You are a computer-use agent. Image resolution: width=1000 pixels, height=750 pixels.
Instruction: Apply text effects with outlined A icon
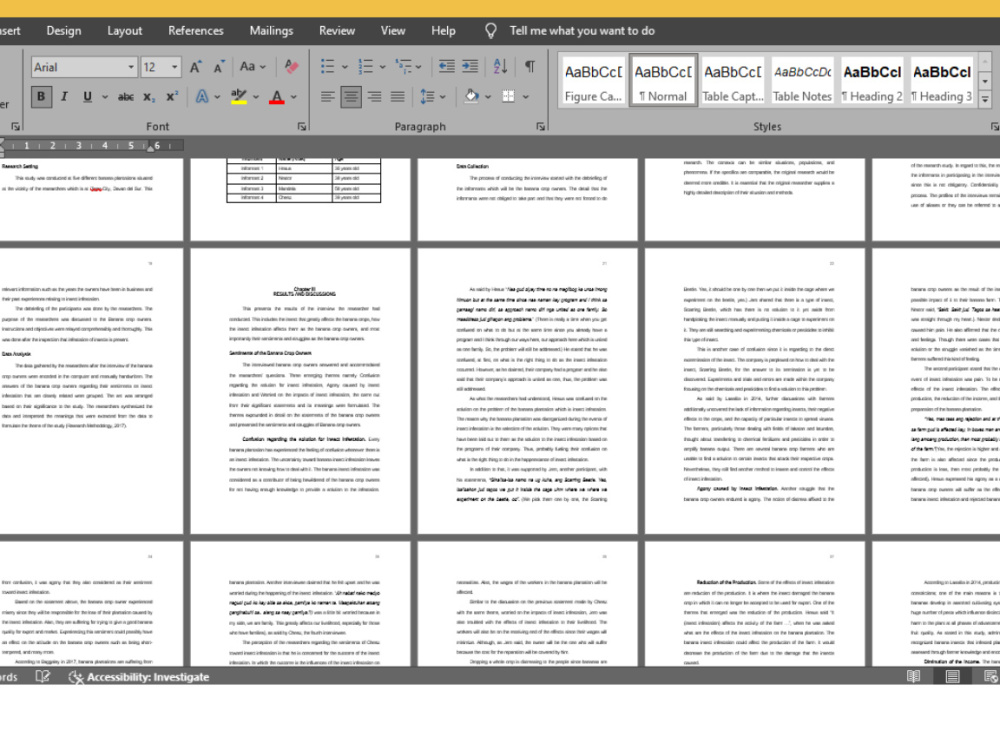pyautogui.click(x=202, y=97)
